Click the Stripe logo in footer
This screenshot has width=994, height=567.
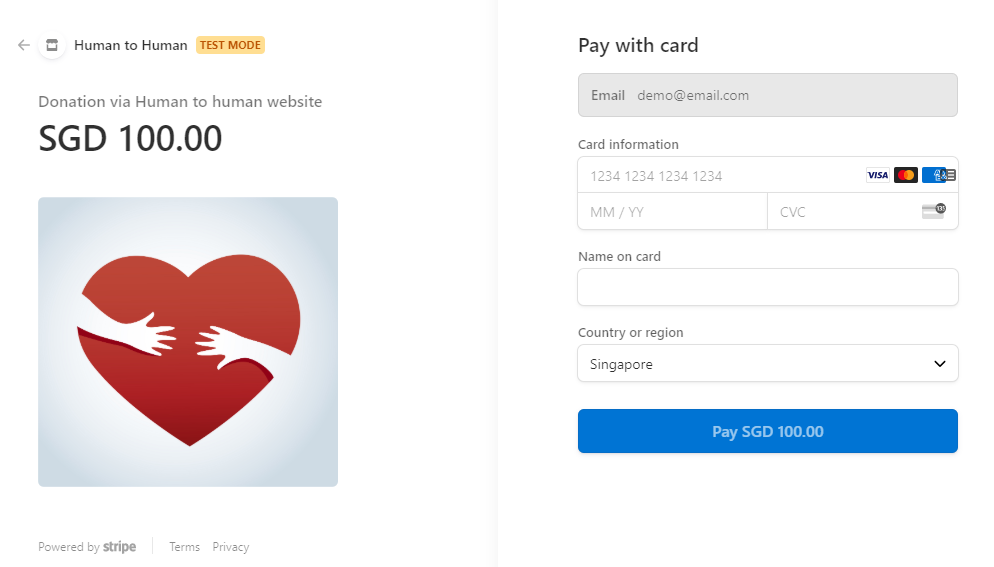[x=119, y=547]
